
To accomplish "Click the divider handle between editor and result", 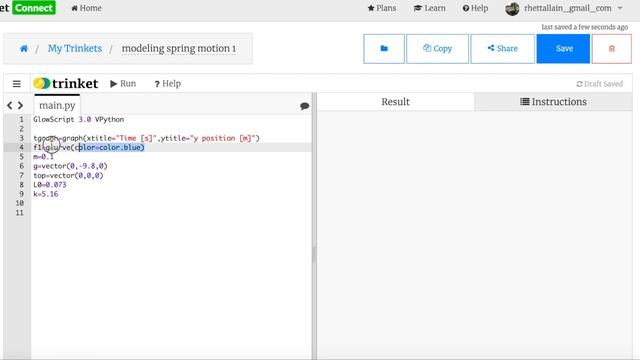I will [x=314, y=253].
